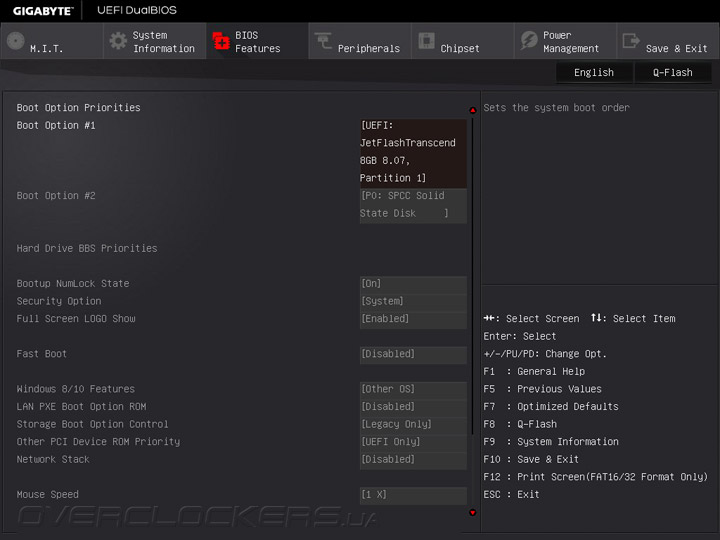Select the Full Screen LOGO Show label
The width and height of the screenshot is (720, 540).
(x=76, y=319)
